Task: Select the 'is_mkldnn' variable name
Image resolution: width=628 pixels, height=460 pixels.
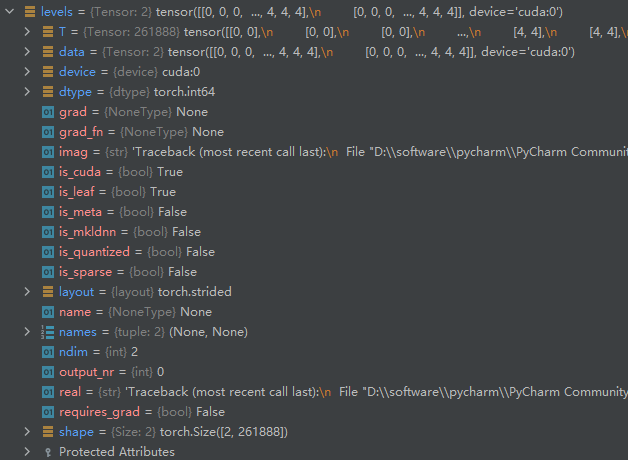Action: click(x=87, y=232)
